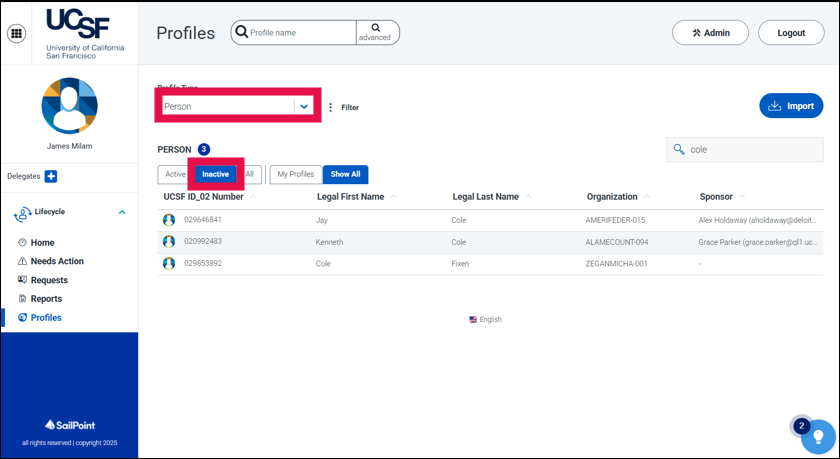Click the Profile Type dropdown arrow
Viewport: 840px width, 459px height.
pos(304,106)
